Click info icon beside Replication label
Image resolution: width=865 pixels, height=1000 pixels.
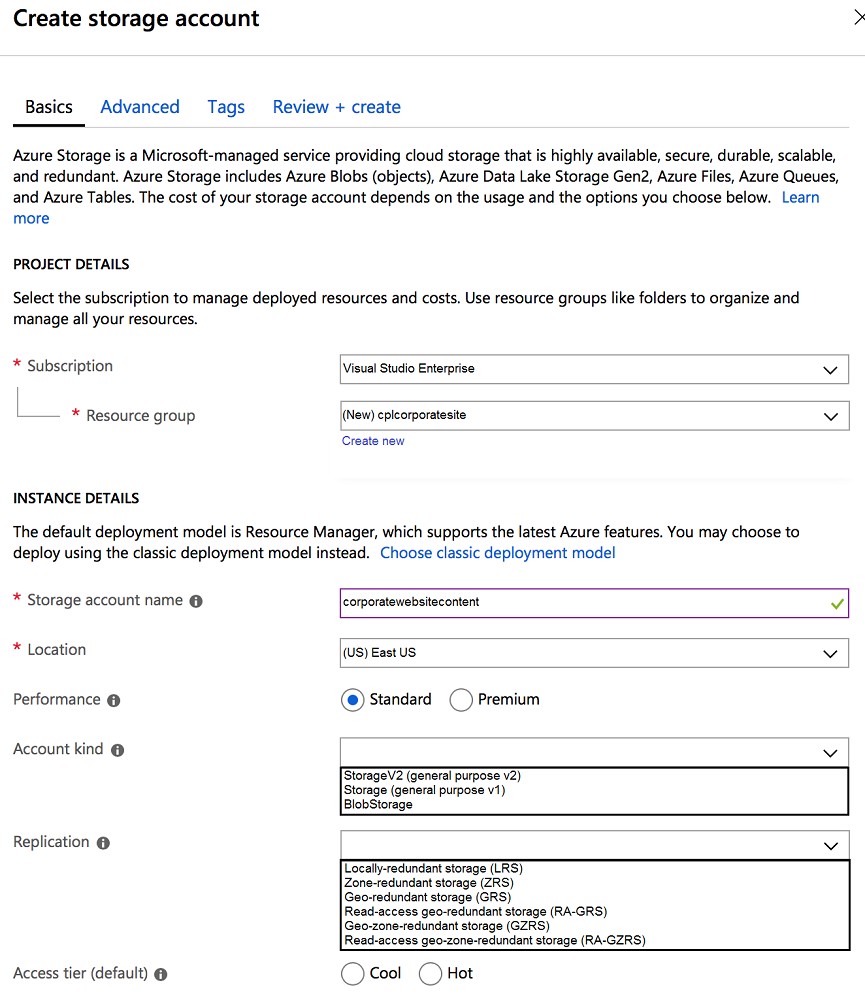(x=103, y=843)
